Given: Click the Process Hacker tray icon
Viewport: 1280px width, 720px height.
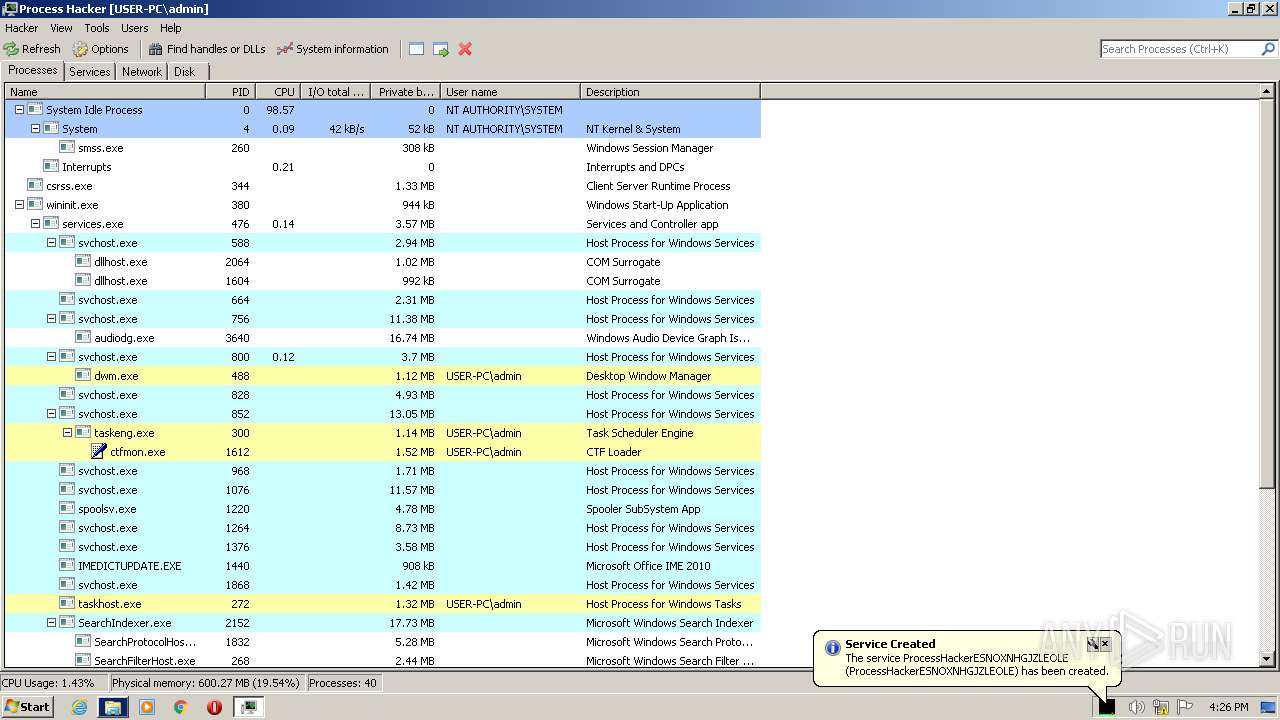Looking at the screenshot, I should (1107, 707).
